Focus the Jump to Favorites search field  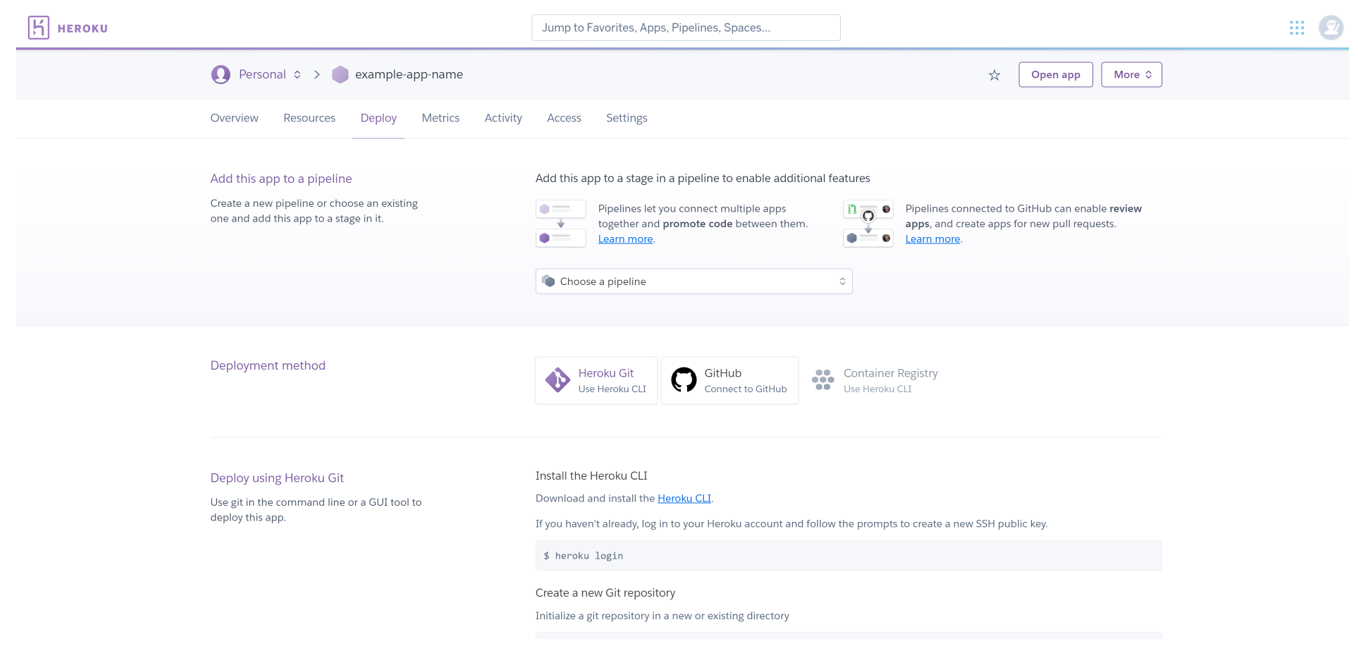[x=686, y=28]
